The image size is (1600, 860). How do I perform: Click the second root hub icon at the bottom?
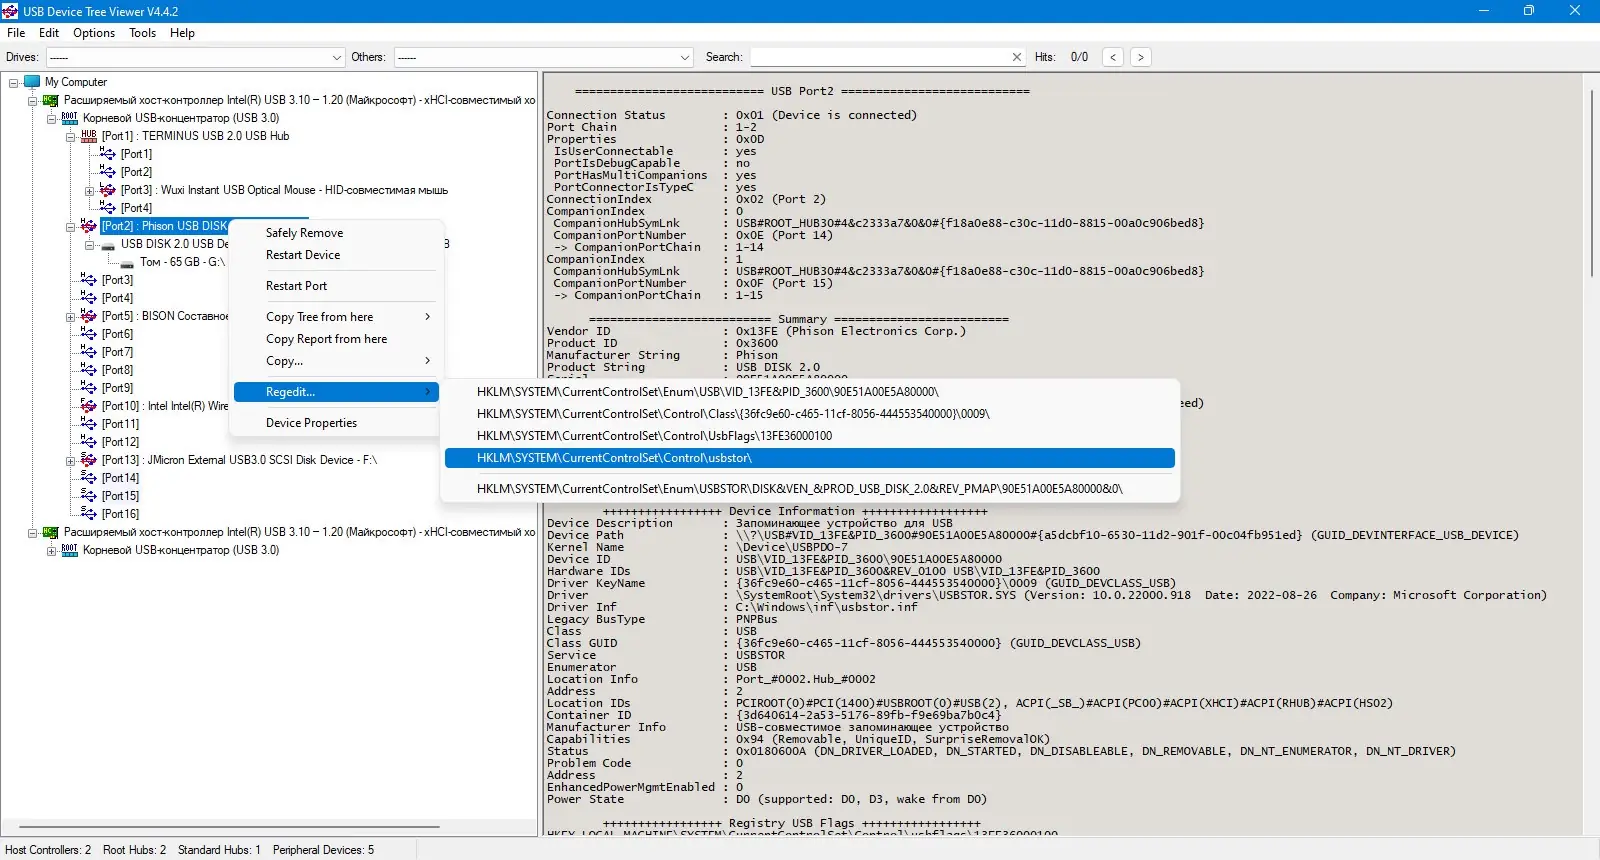point(70,550)
